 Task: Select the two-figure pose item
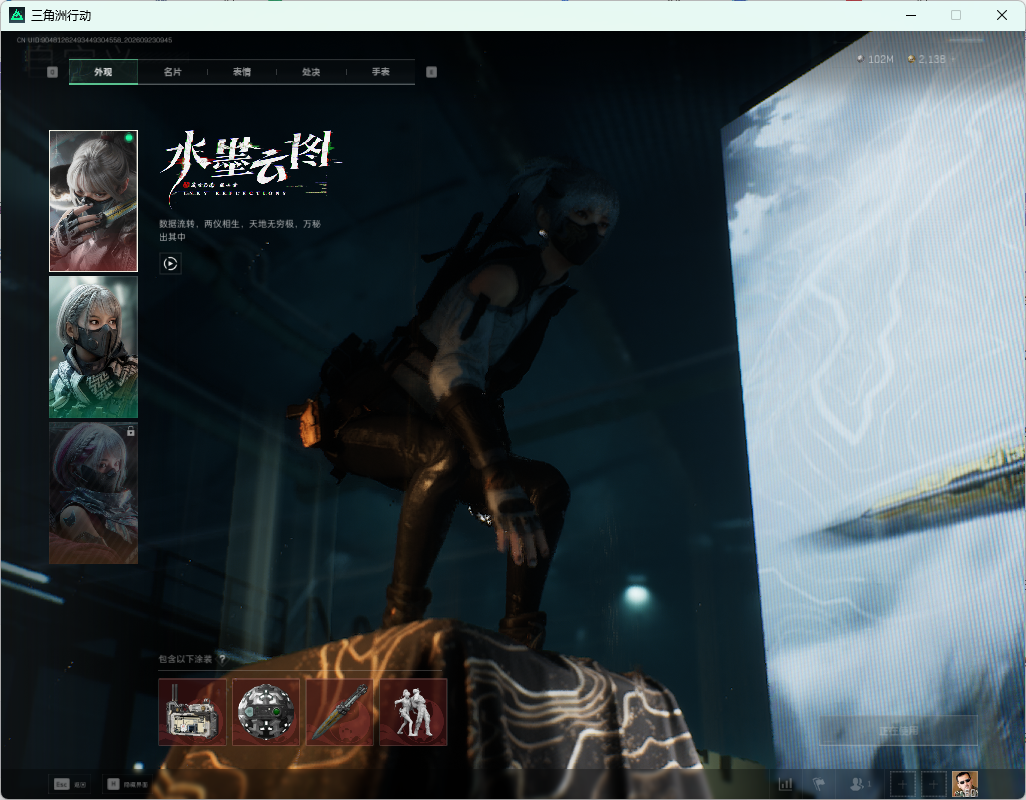(414, 712)
